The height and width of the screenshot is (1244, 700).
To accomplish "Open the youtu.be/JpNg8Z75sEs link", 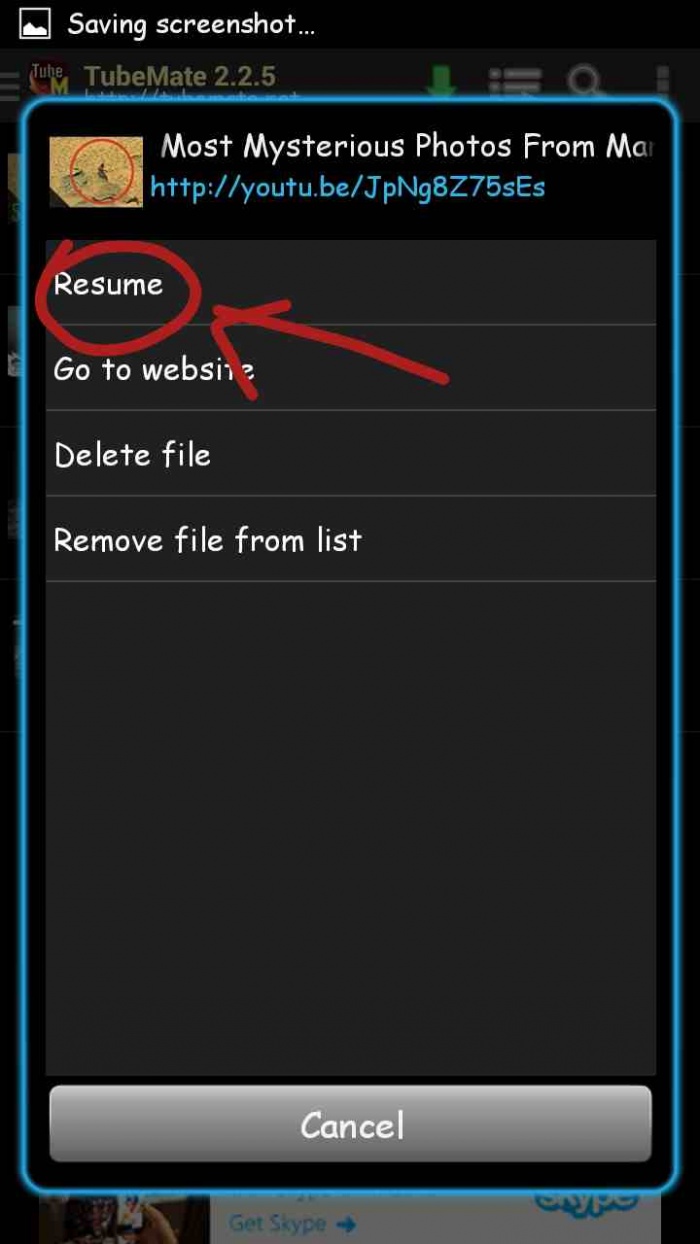I will pos(347,186).
